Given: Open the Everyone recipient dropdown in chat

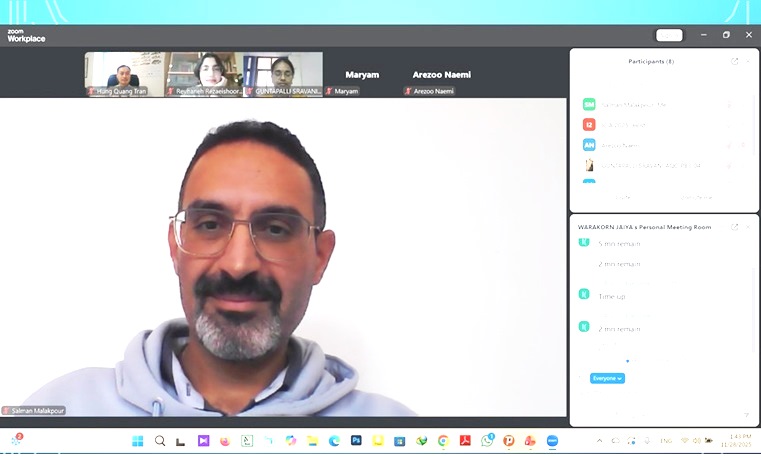Looking at the screenshot, I should tap(607, 378).
